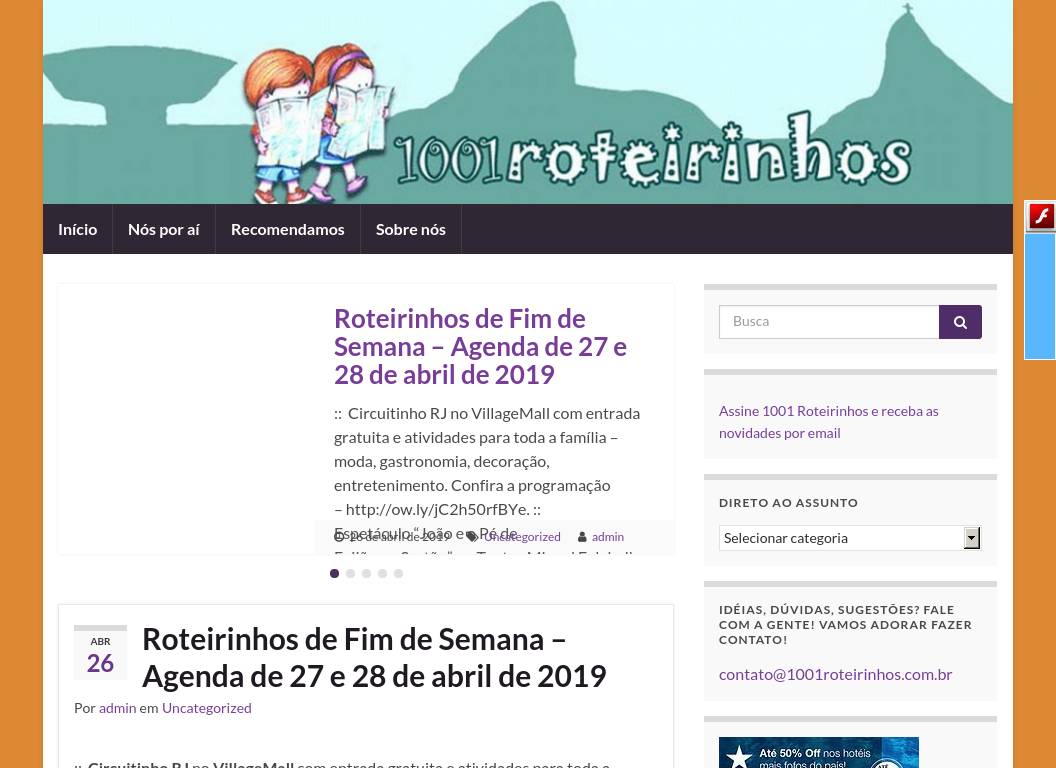Select the fourth slider pagination dot

click(383, 573)
